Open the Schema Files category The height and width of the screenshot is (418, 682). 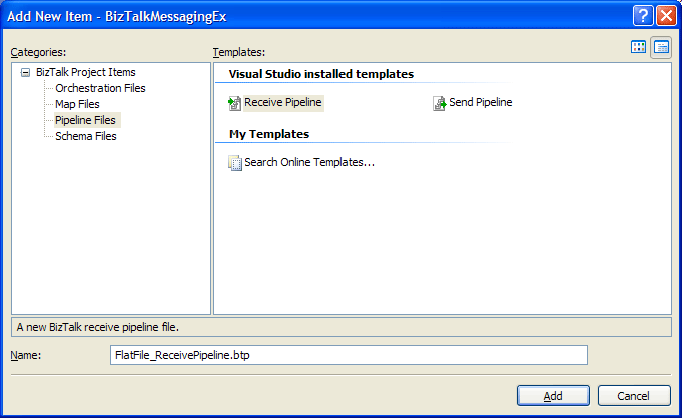pyautogui.click(x=85, y=136)
